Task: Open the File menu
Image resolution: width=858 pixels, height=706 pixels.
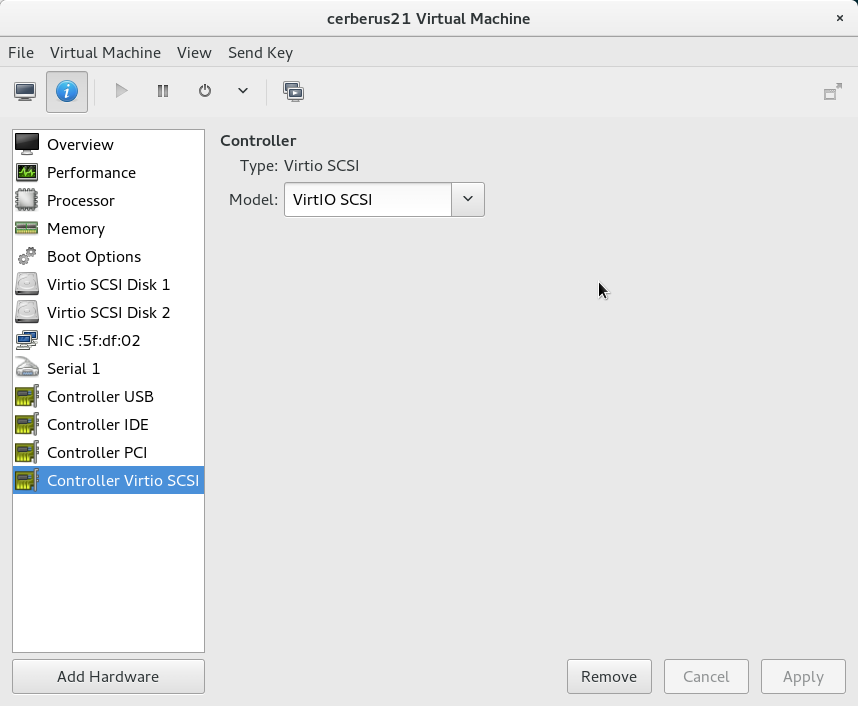Action: point(21,52)
